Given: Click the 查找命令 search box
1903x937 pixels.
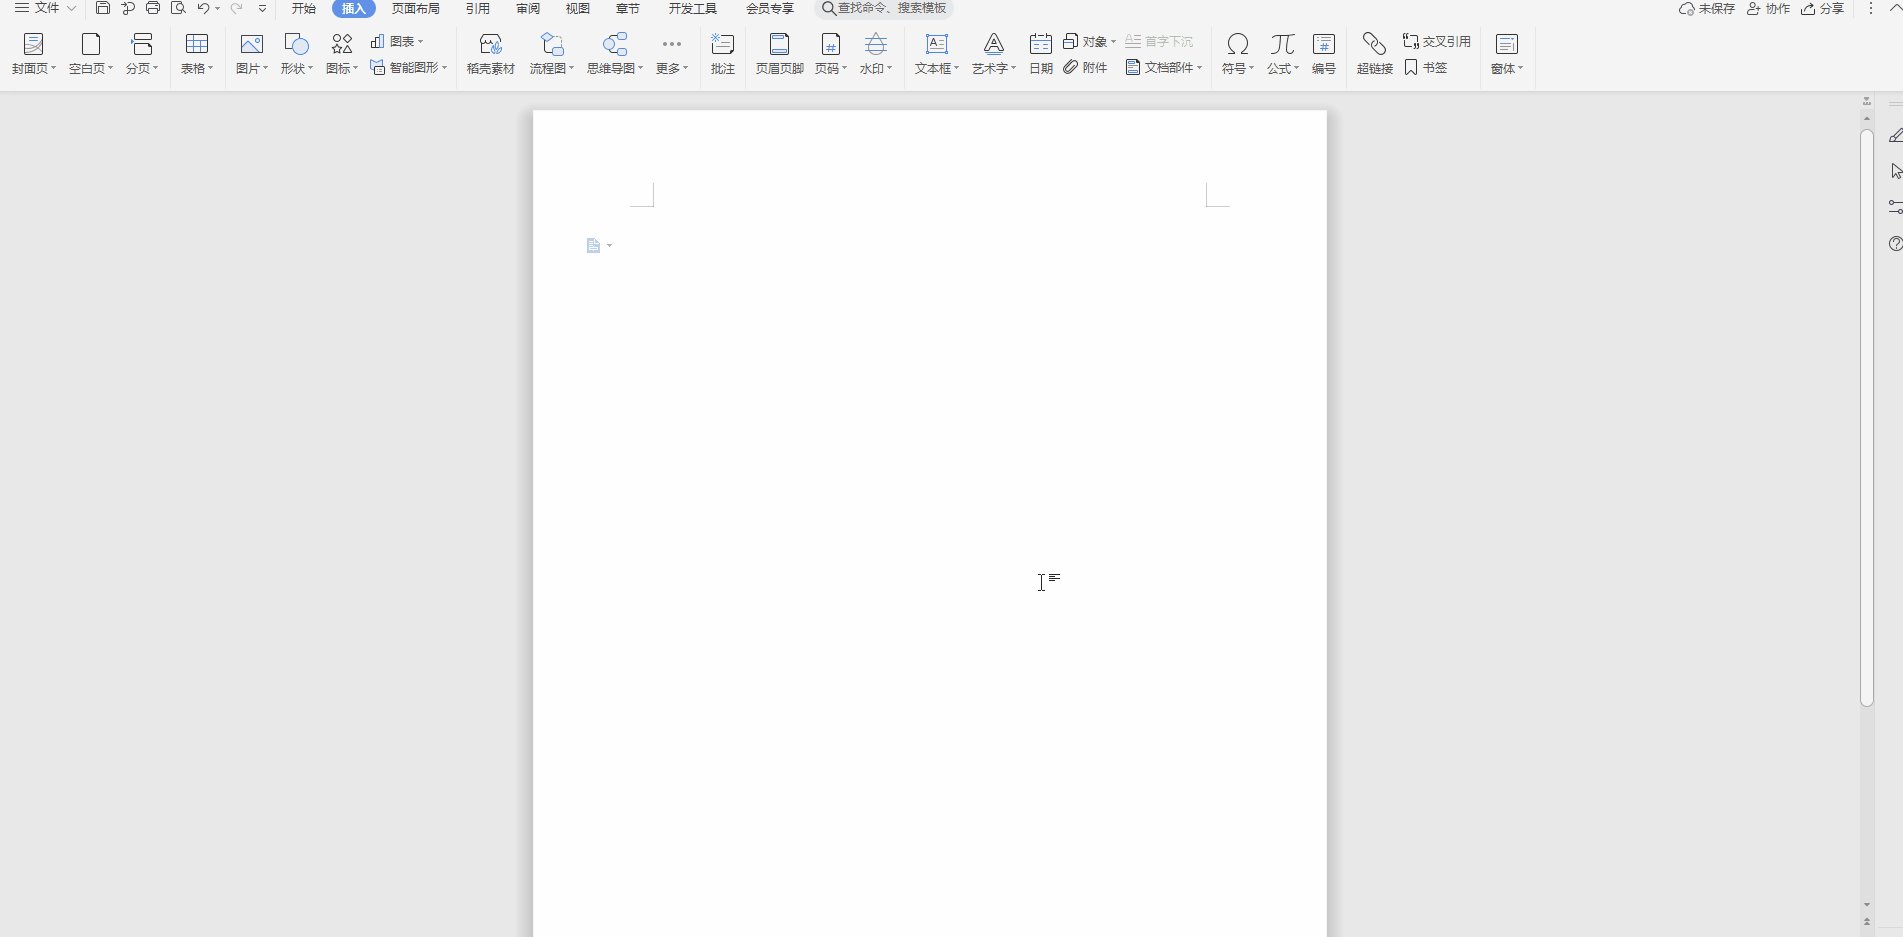Looking at the screenshot, I should 890,8.
